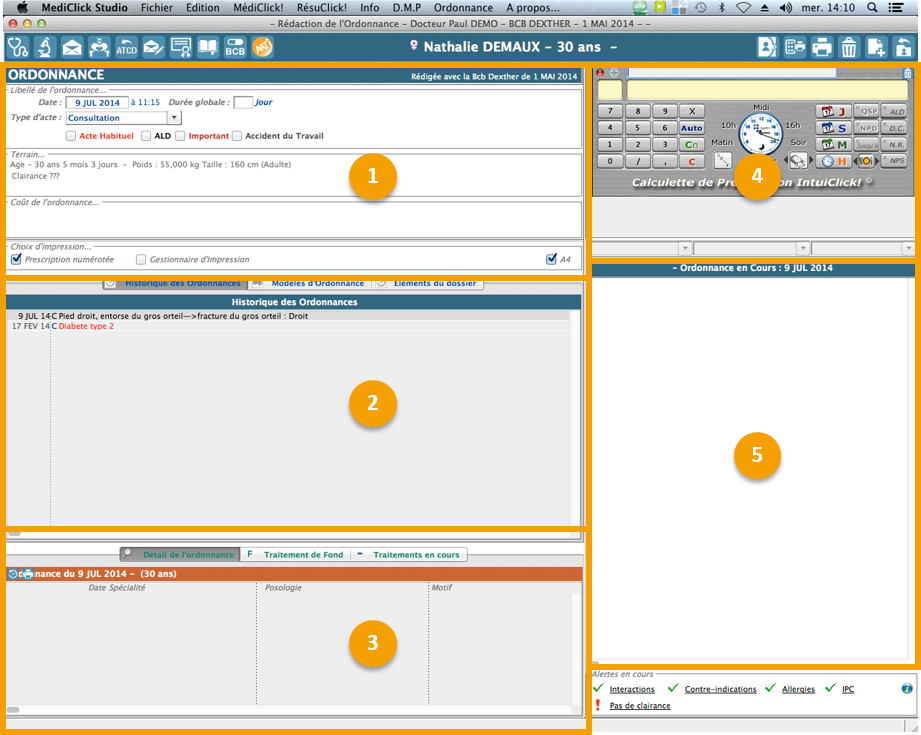Open the Contre-indications alert link
The height and width of the screenshot is (735, 921).
tap(720, 689)
